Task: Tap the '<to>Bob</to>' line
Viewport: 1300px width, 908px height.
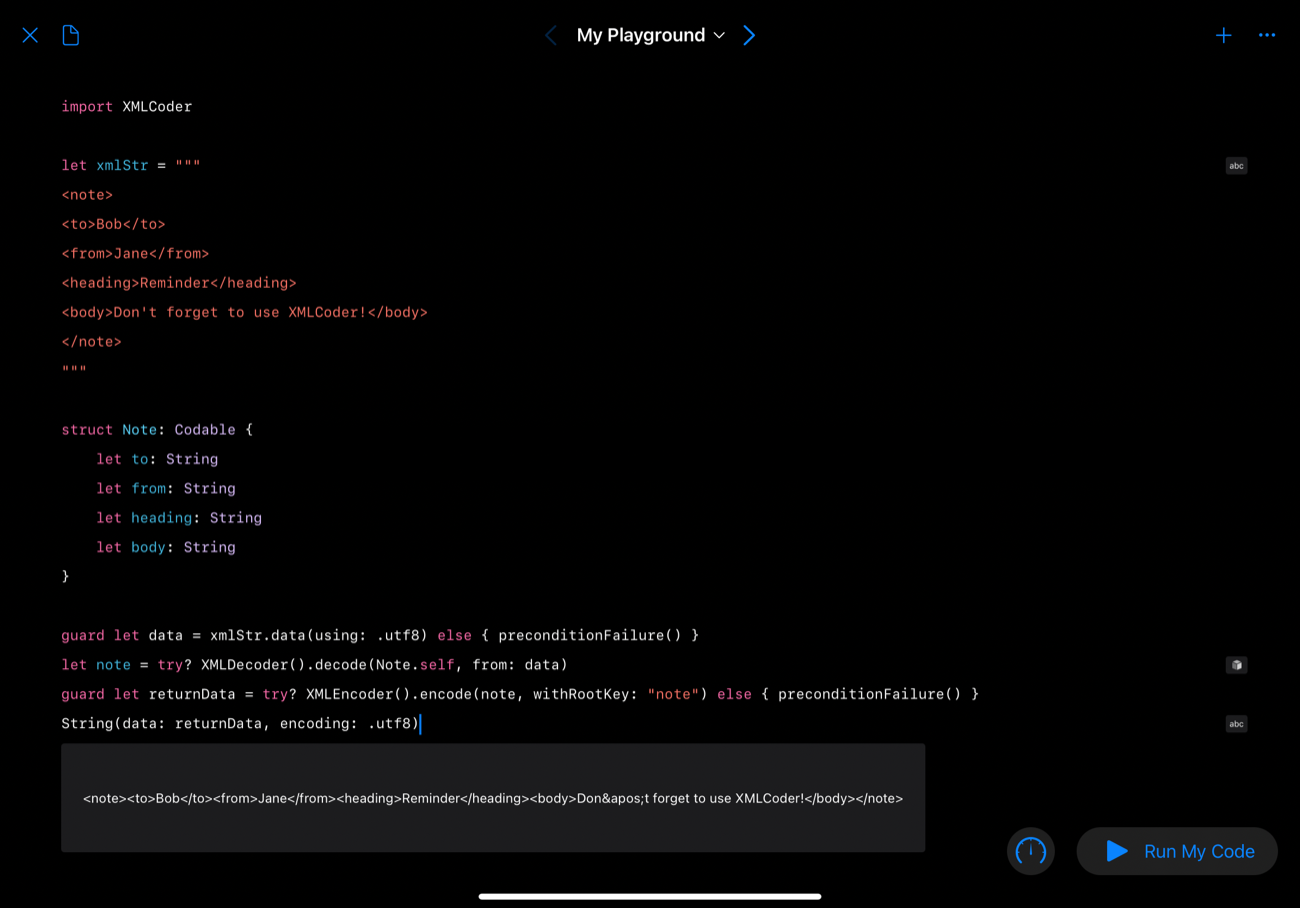Action: (x=113, y=224)
